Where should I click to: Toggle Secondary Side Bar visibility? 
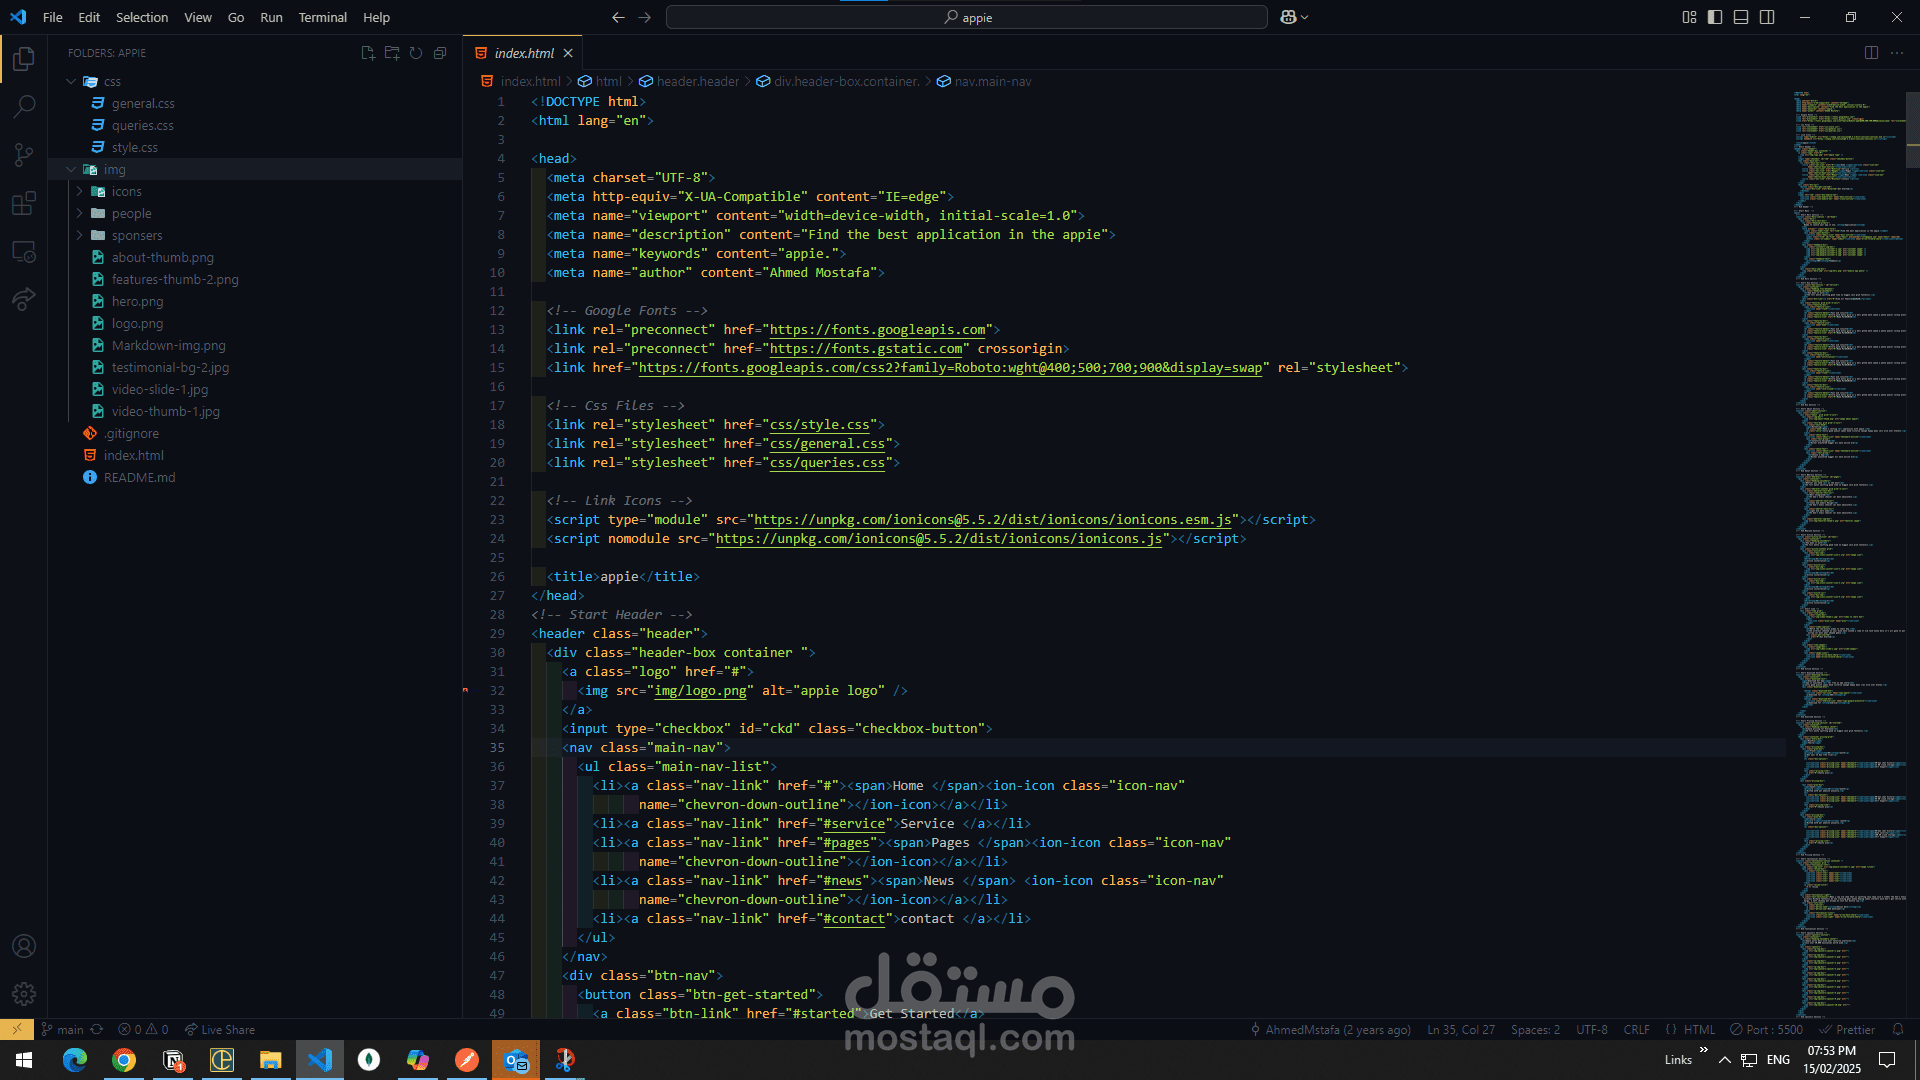[x=1767, y=17]
